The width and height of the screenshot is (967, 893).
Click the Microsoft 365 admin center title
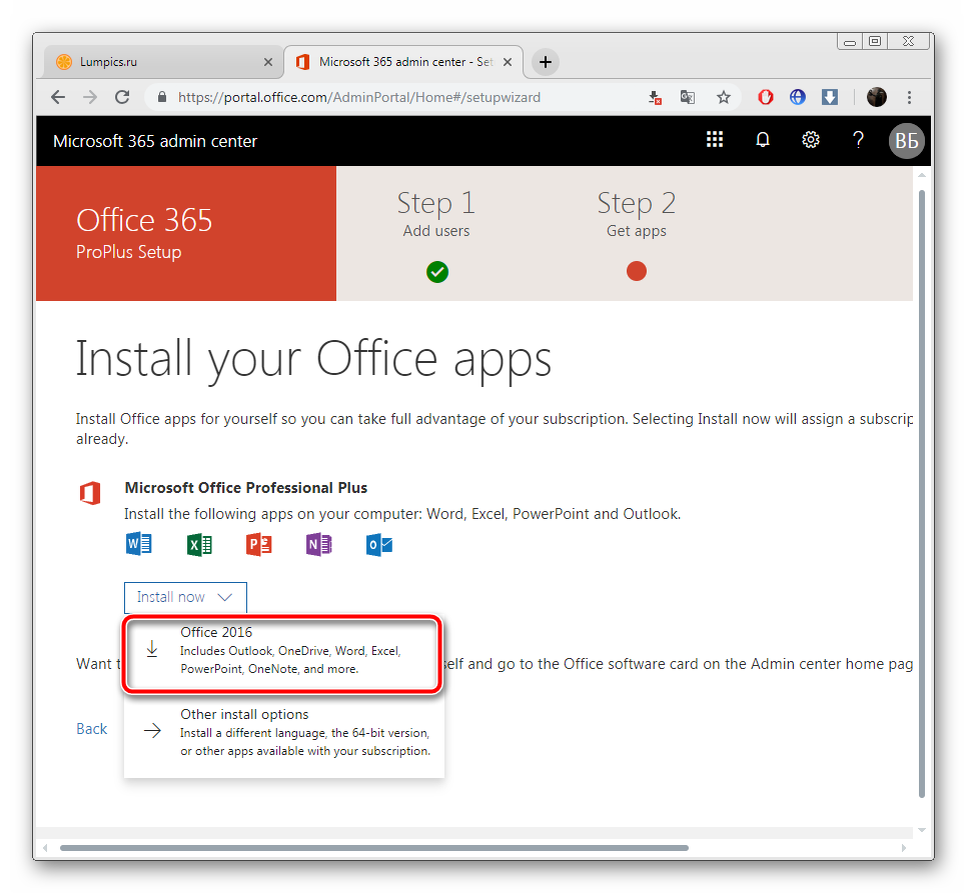coord(155,141)
